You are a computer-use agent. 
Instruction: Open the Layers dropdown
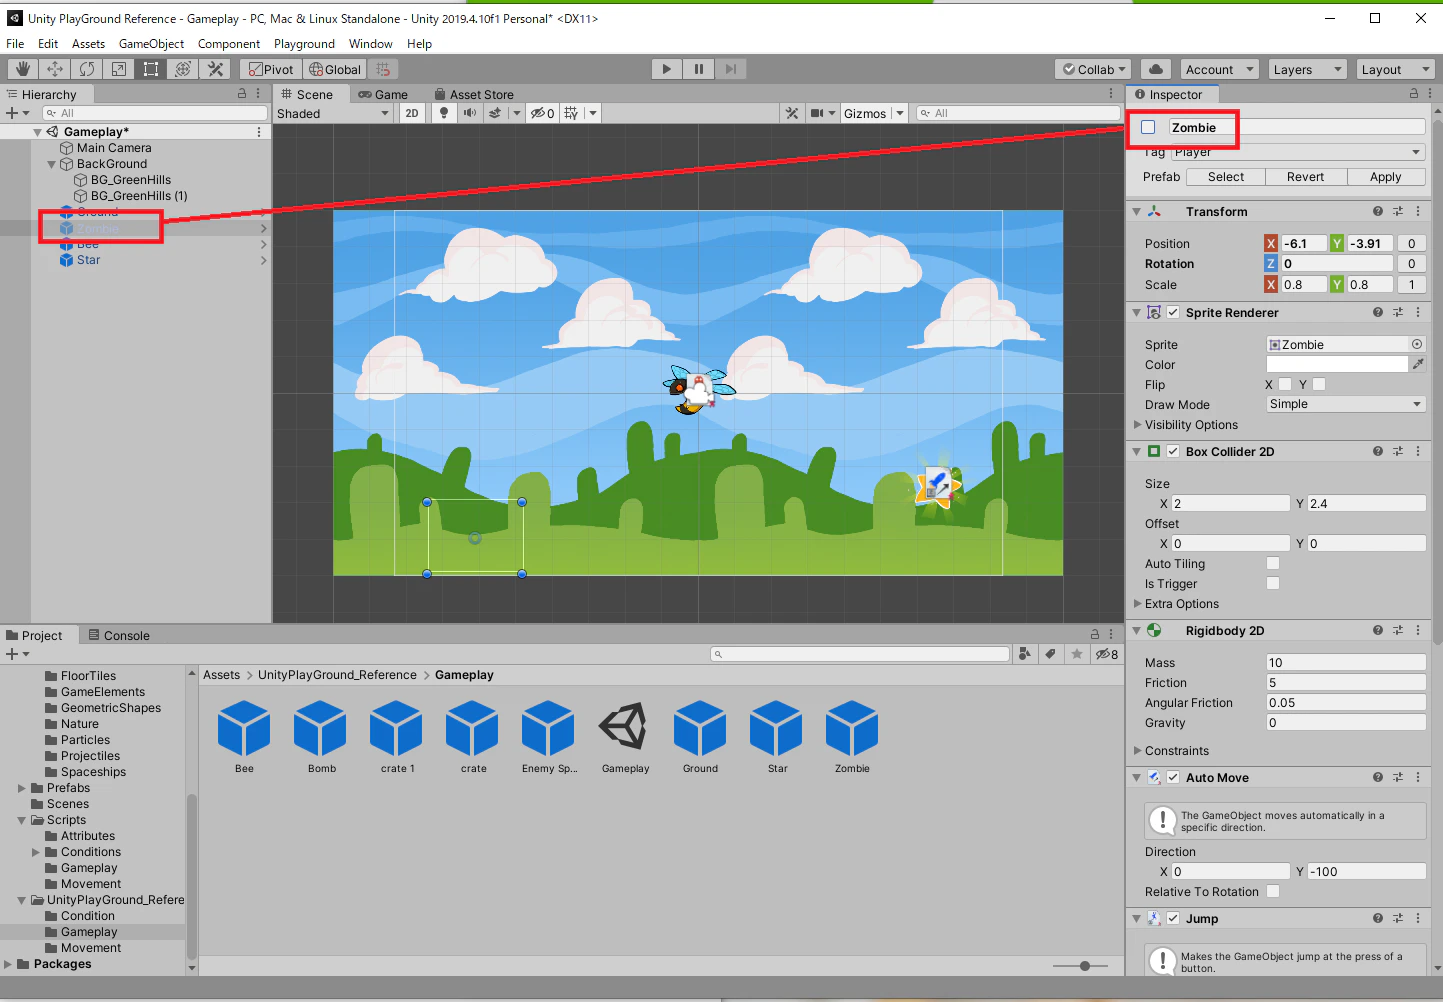[x=1308, y=69]
